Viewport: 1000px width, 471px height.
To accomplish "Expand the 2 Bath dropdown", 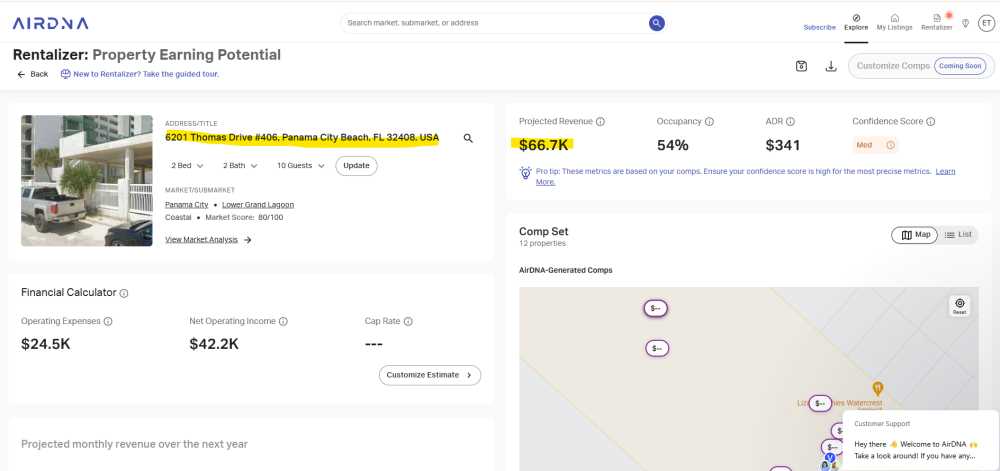I will (239, 165).
